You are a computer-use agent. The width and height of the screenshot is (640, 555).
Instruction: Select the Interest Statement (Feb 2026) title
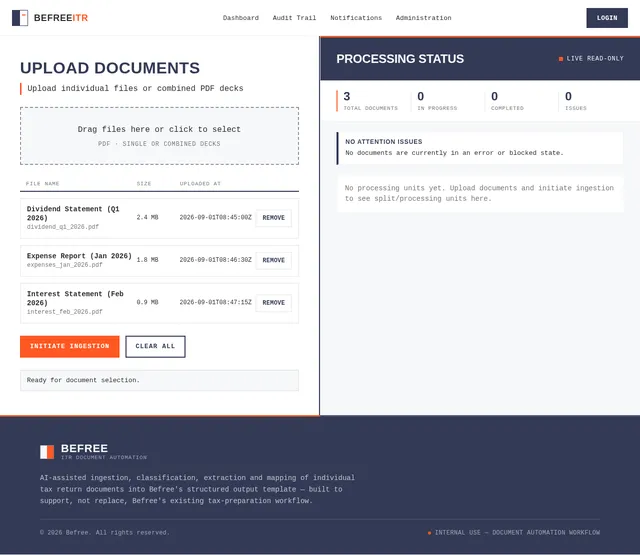75,298
